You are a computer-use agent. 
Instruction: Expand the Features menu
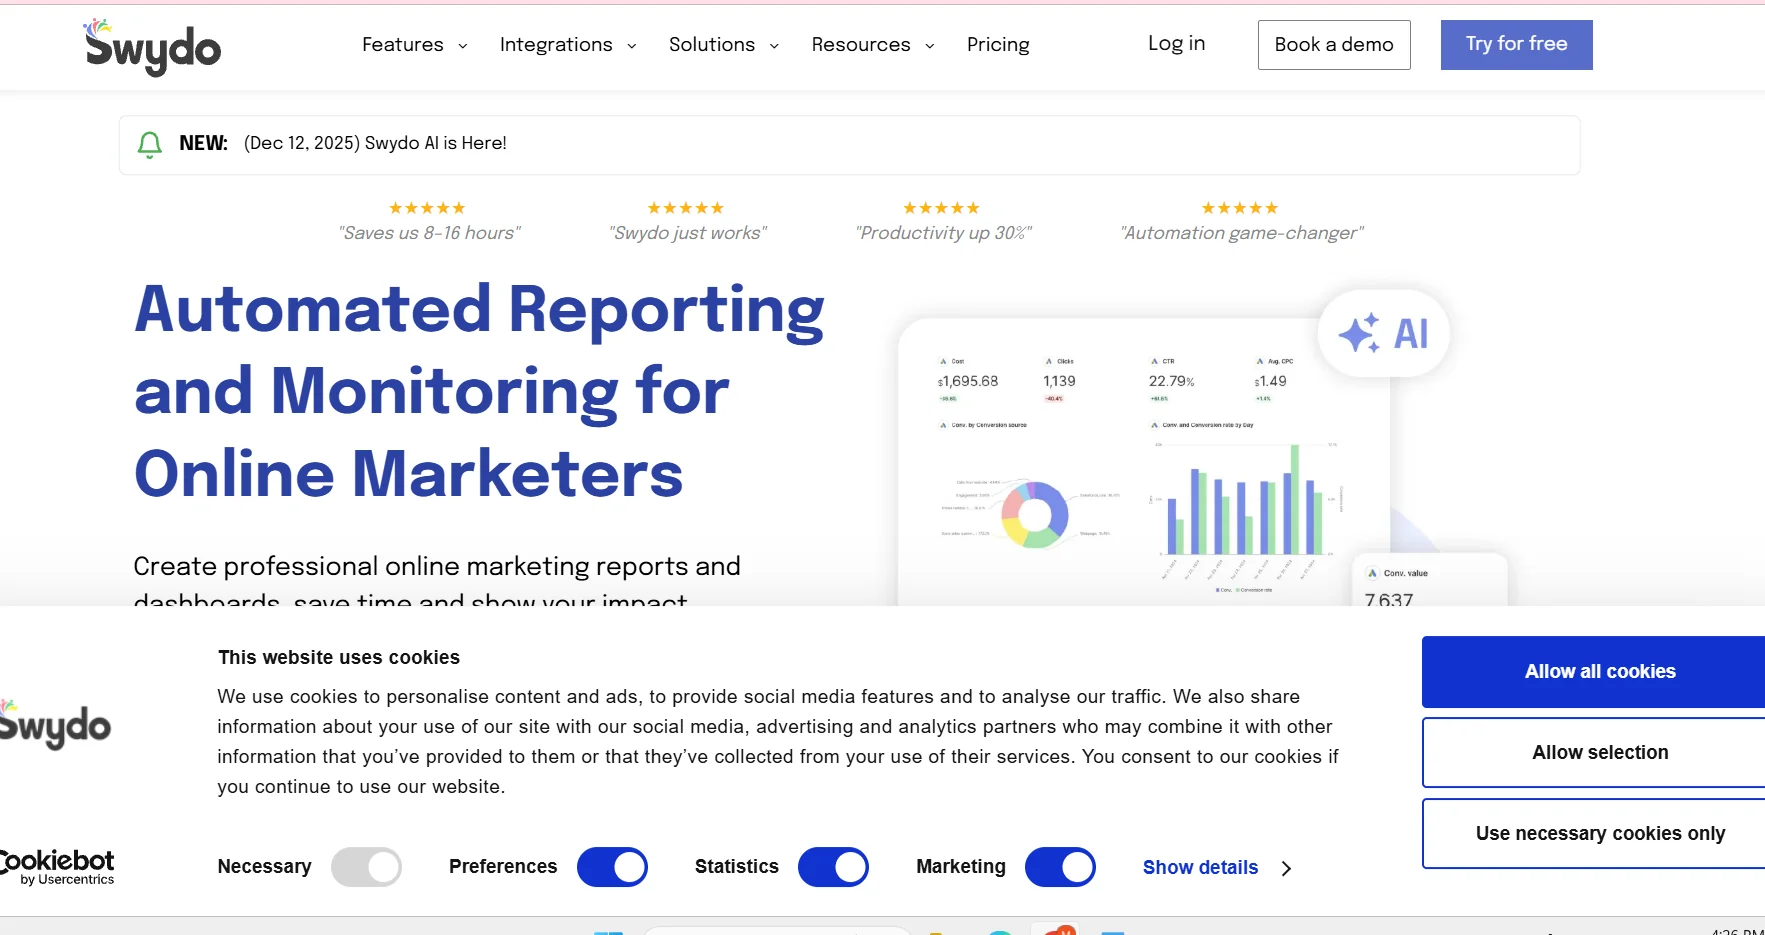415,45
